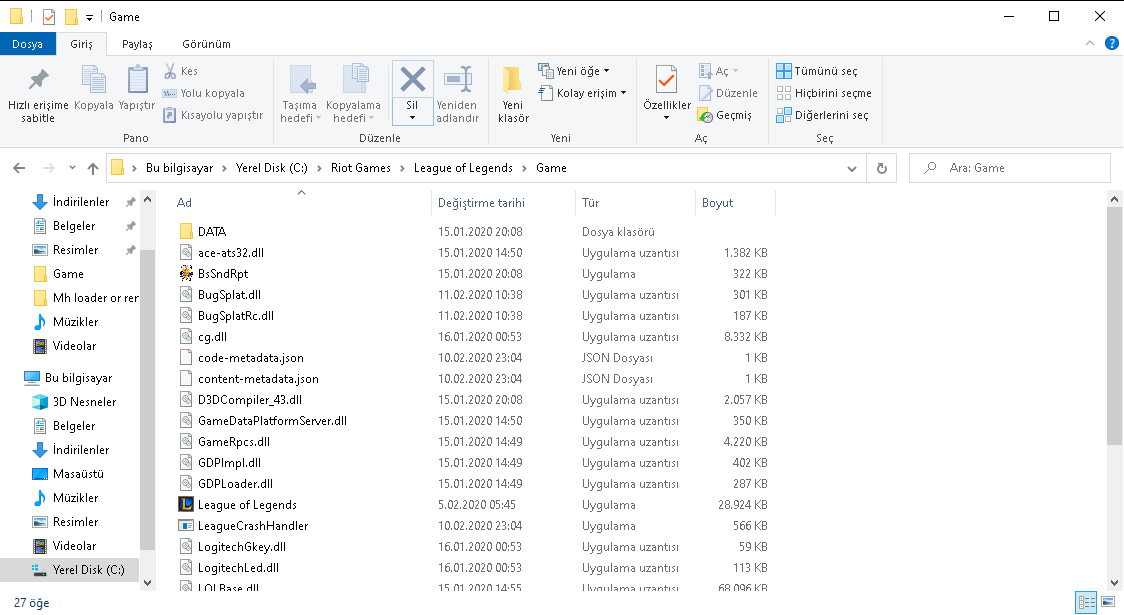
Task: Copy path with Yolu kopyala
Action: tap(204, 93)
